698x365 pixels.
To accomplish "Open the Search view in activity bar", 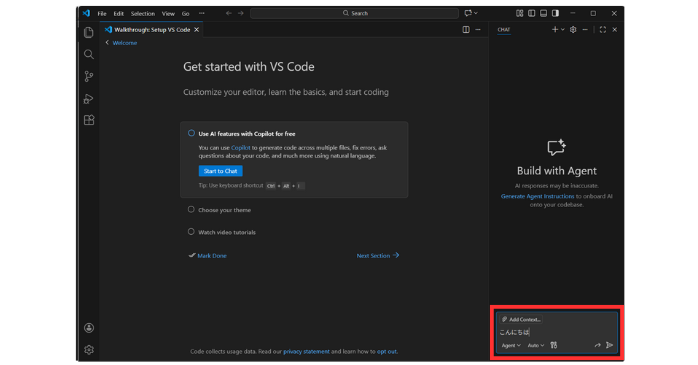I will (89, 54).
